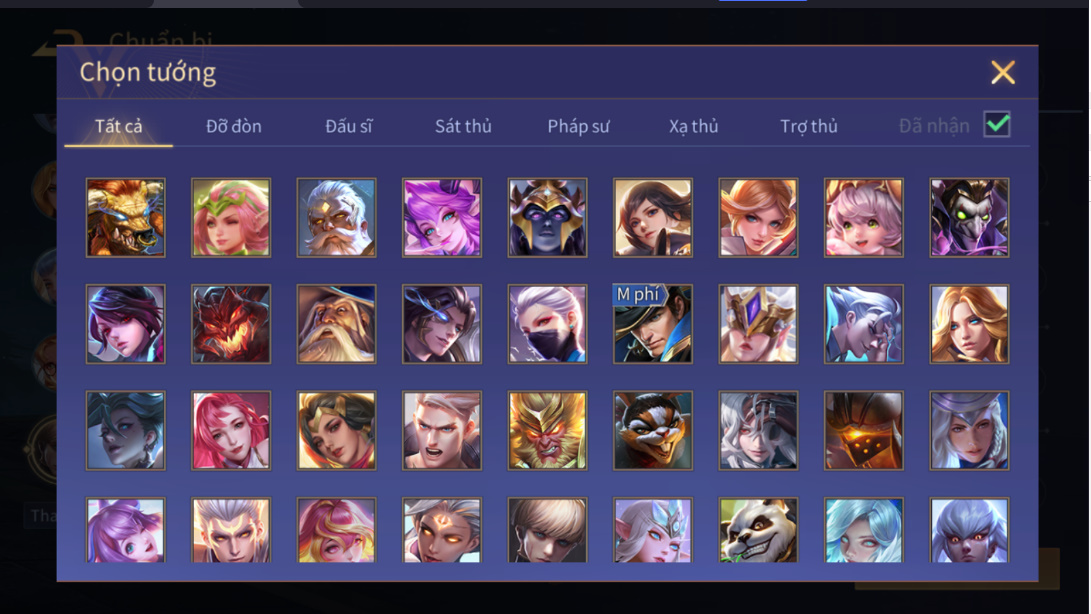
Task: Toggle the "Đã nhận" checkbox
Action: pyautogui.click(x=997, y=125)
